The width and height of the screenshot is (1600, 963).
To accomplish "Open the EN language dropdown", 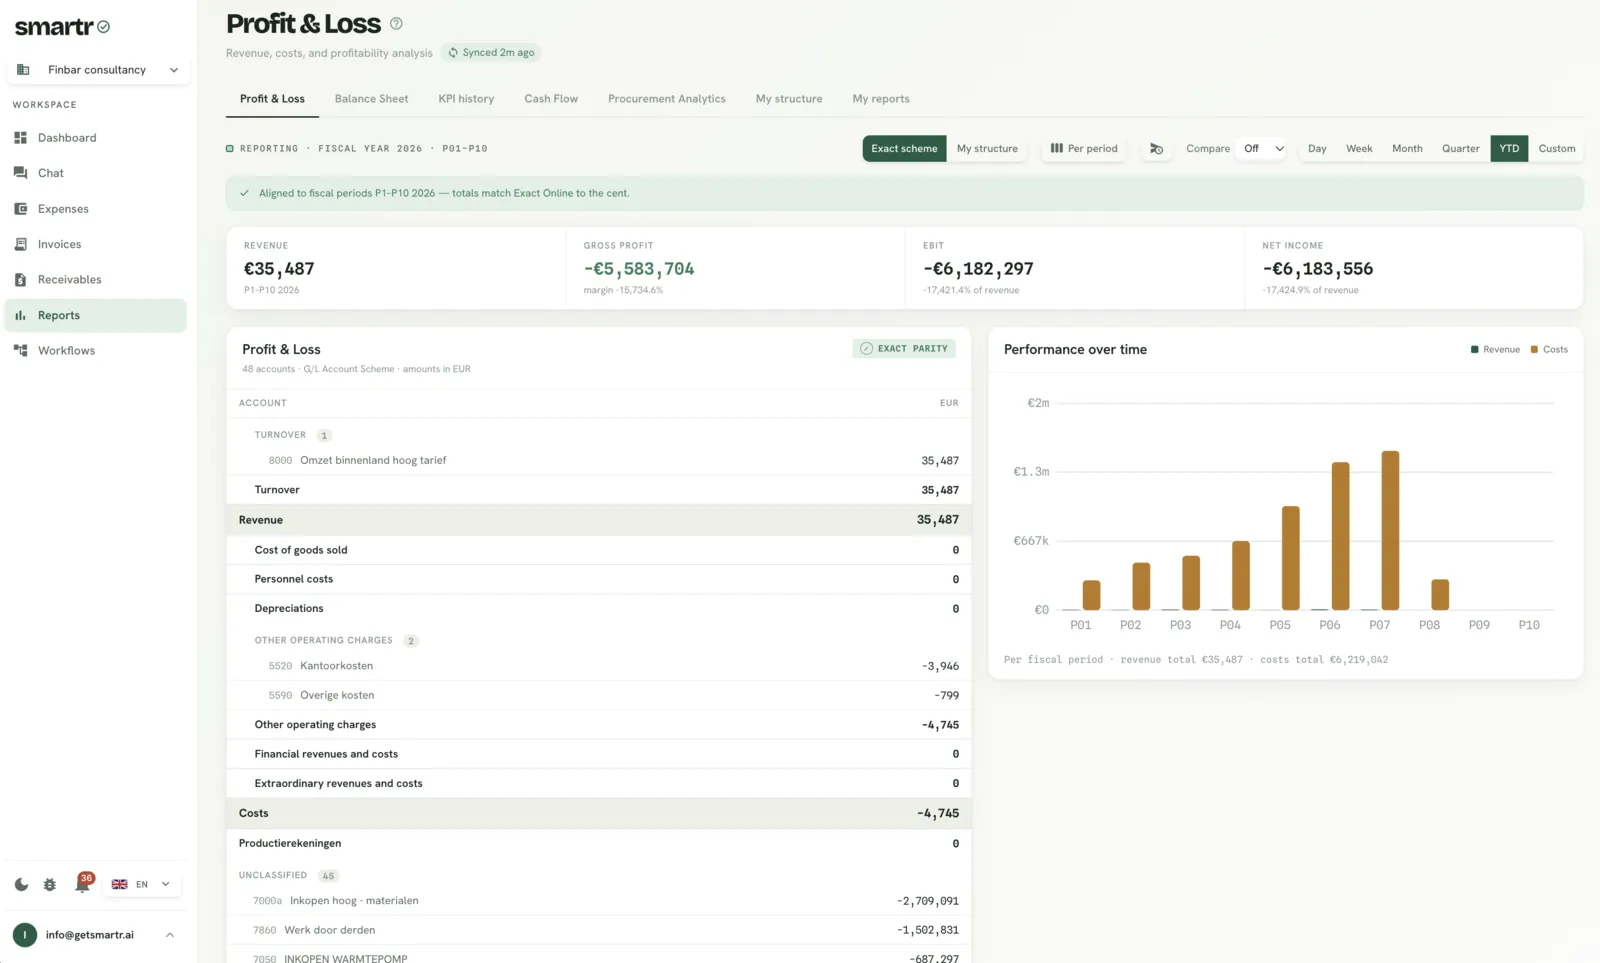I will [141, 884].
